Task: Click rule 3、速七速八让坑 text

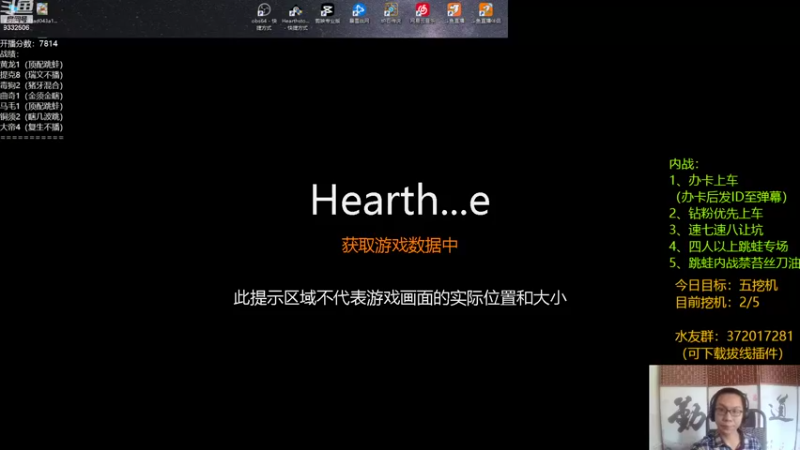Action: (716, 230)
